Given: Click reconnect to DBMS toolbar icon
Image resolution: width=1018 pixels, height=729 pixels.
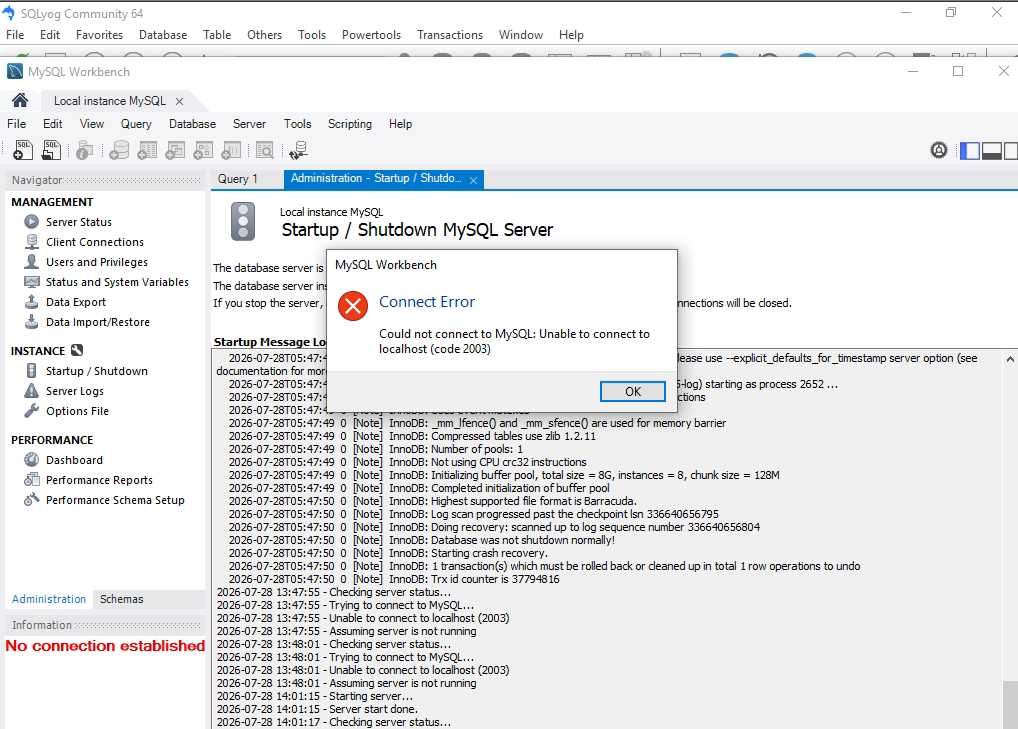Looking at the screenshot, I should (298, 150).
